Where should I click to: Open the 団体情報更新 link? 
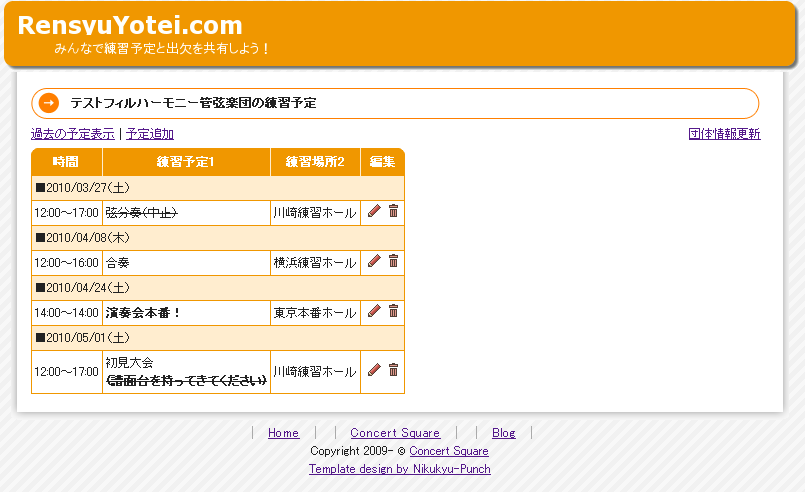tap(724, 134)
